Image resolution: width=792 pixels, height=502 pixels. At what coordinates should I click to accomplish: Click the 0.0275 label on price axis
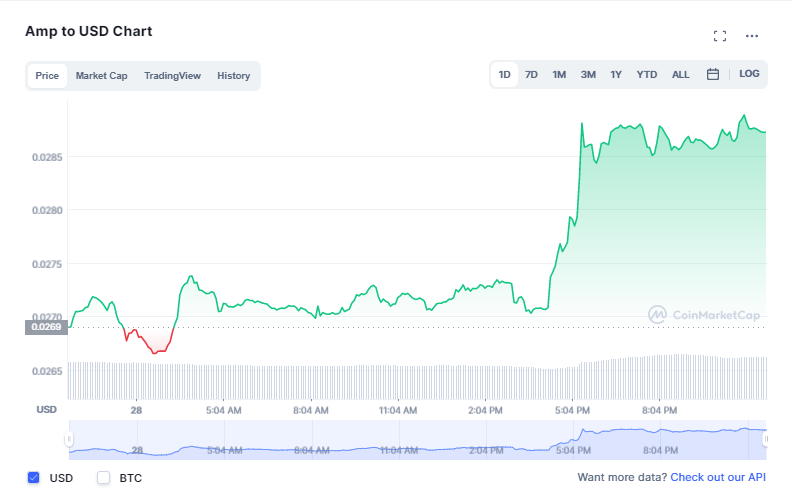[x=47, y=265]
